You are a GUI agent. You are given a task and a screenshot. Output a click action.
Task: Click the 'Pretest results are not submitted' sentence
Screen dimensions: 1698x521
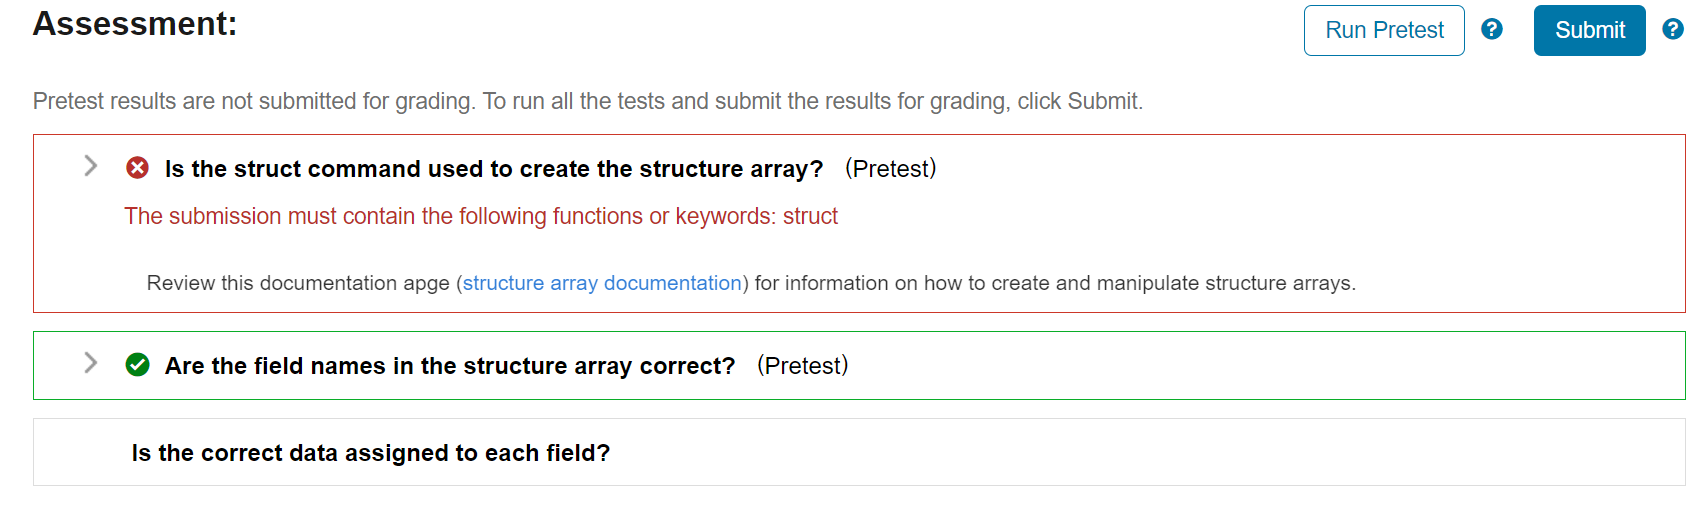click(254, 101)
